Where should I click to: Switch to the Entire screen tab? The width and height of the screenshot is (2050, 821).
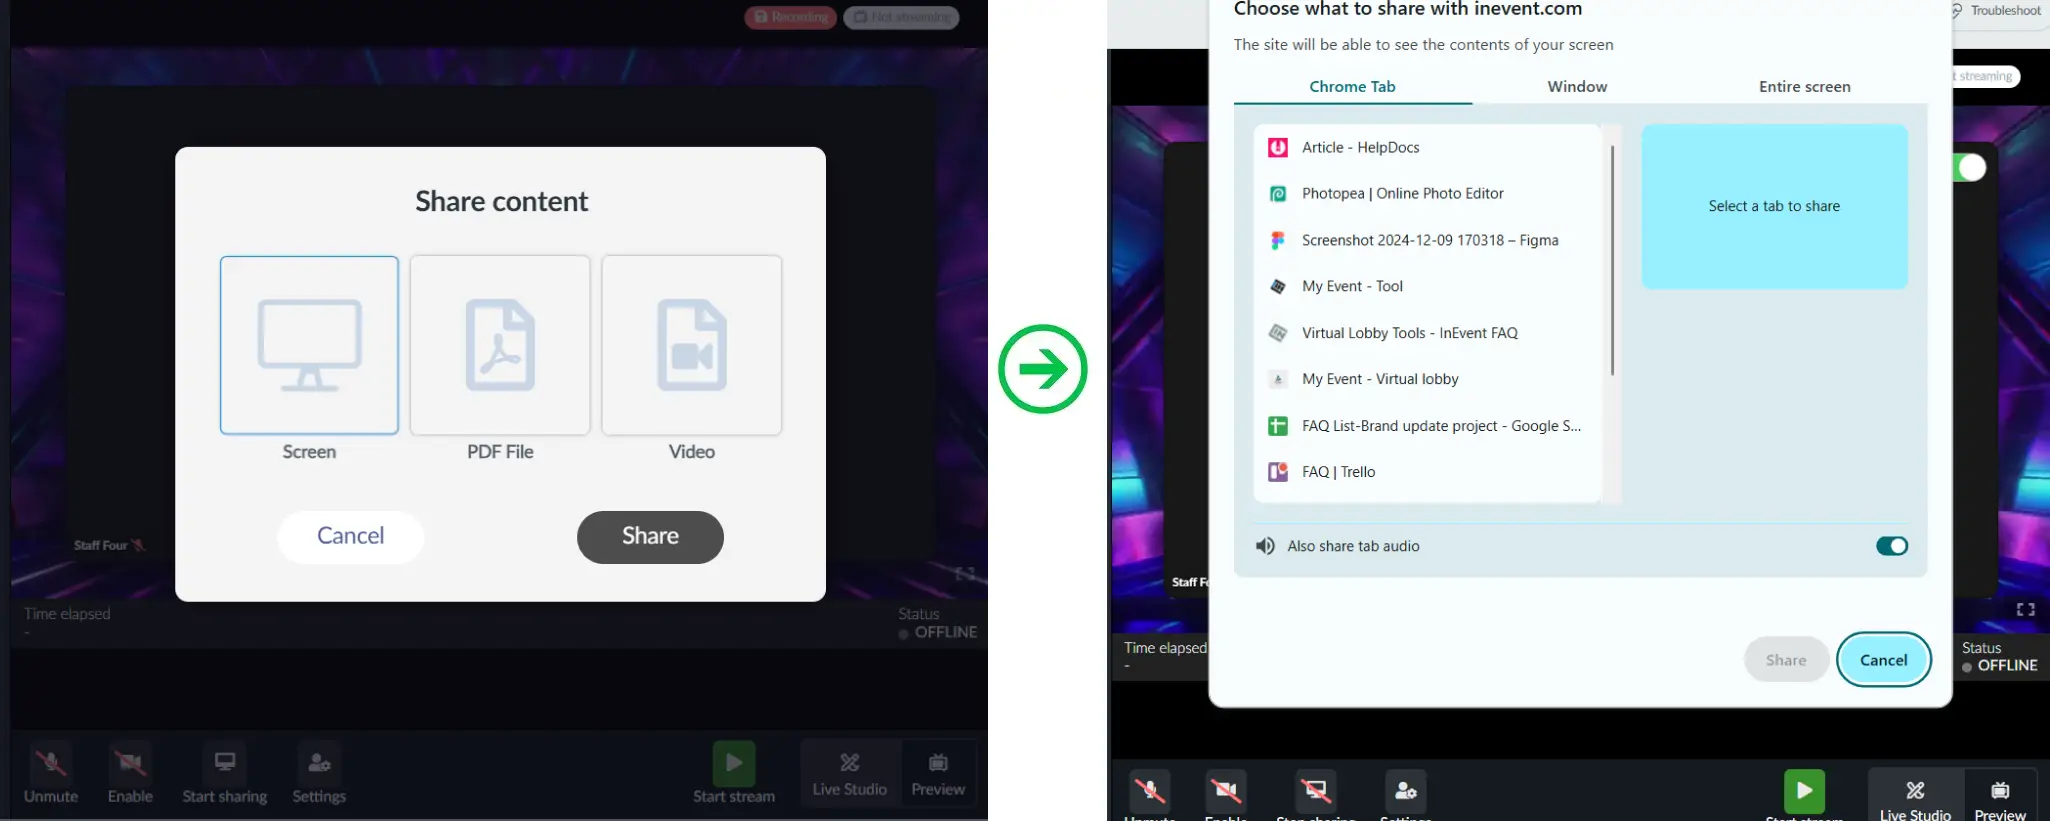pos(1804,87)
